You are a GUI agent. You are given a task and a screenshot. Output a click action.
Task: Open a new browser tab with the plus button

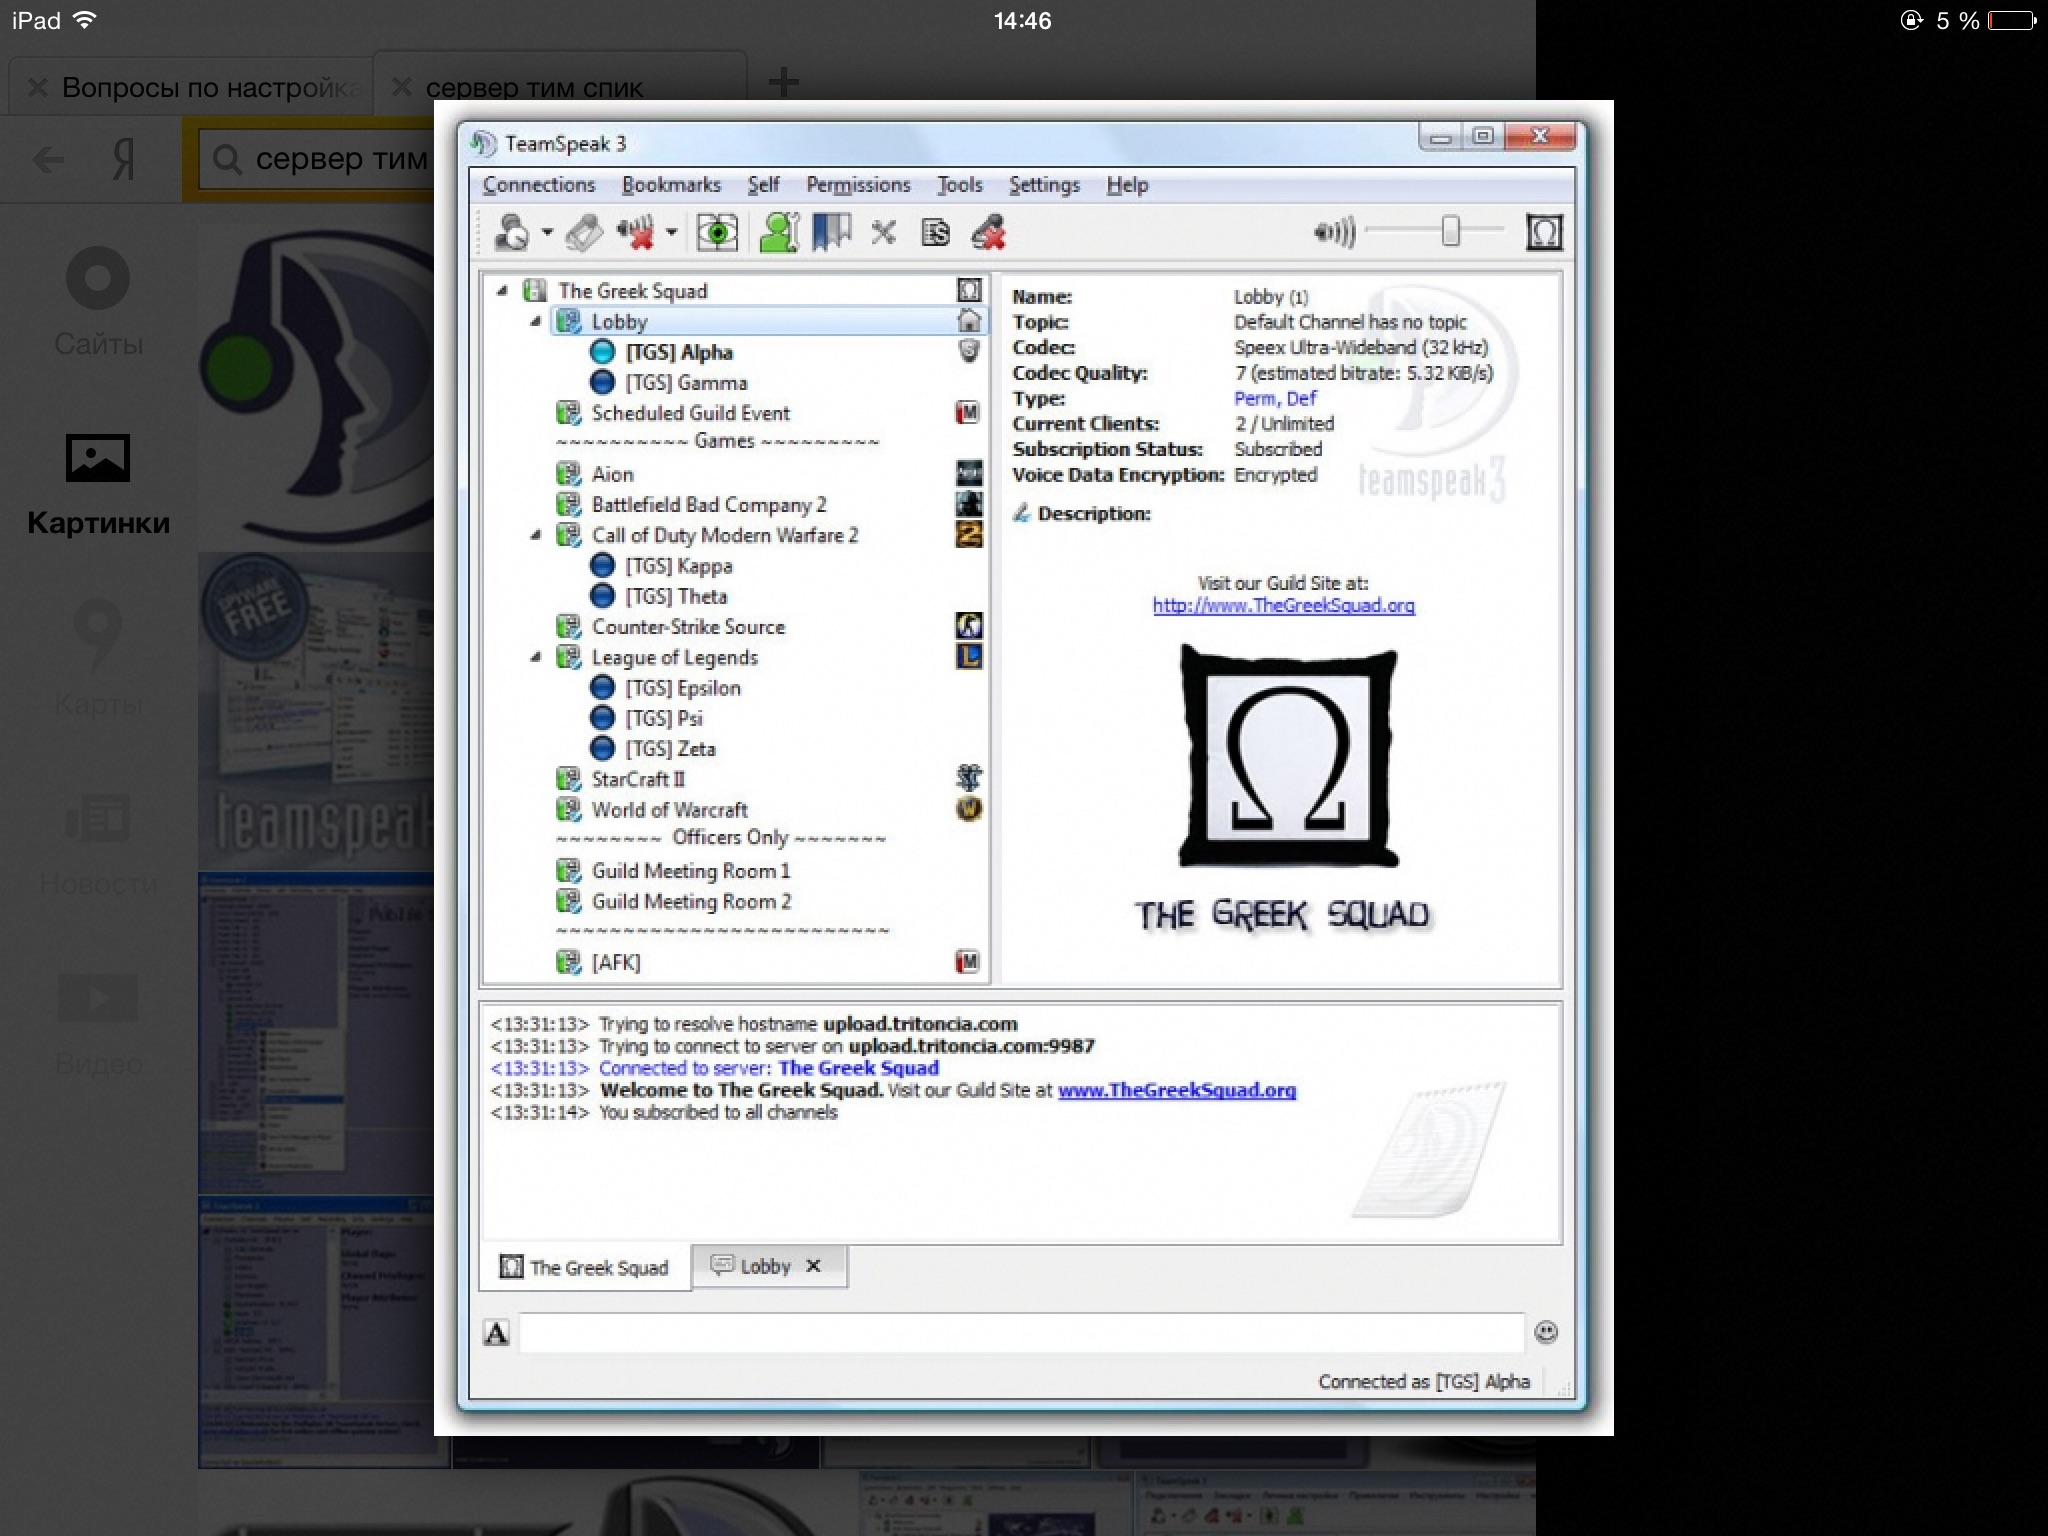pos(783,82)
